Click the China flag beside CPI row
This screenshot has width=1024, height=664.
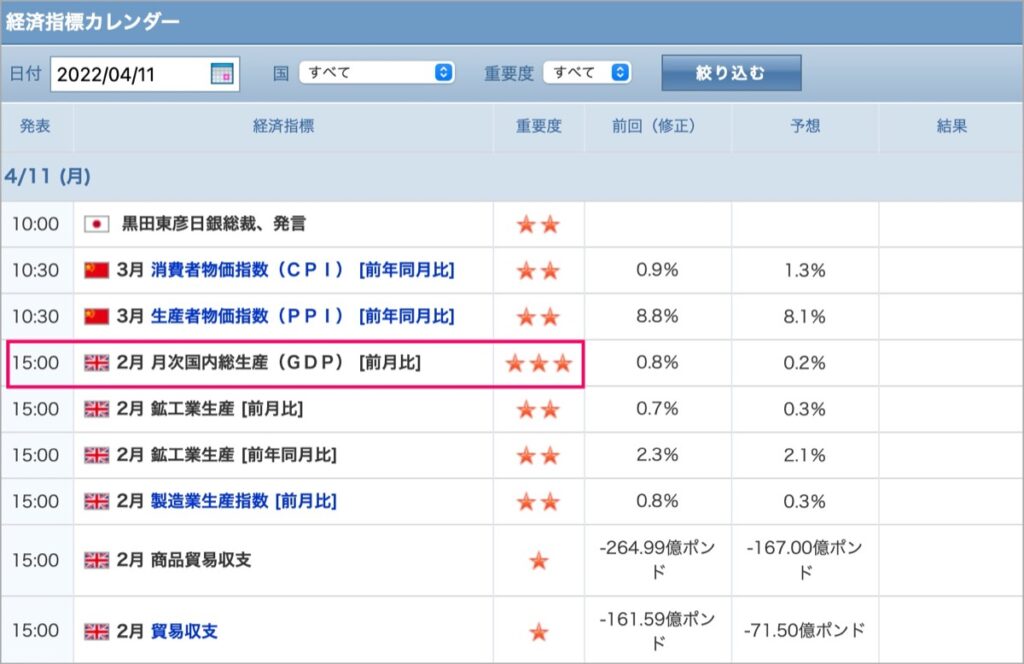coord(96,270)
